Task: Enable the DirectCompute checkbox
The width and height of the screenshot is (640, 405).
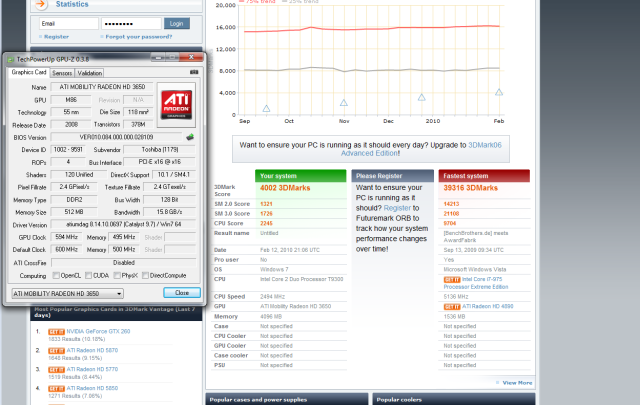Action: (145, 276)
